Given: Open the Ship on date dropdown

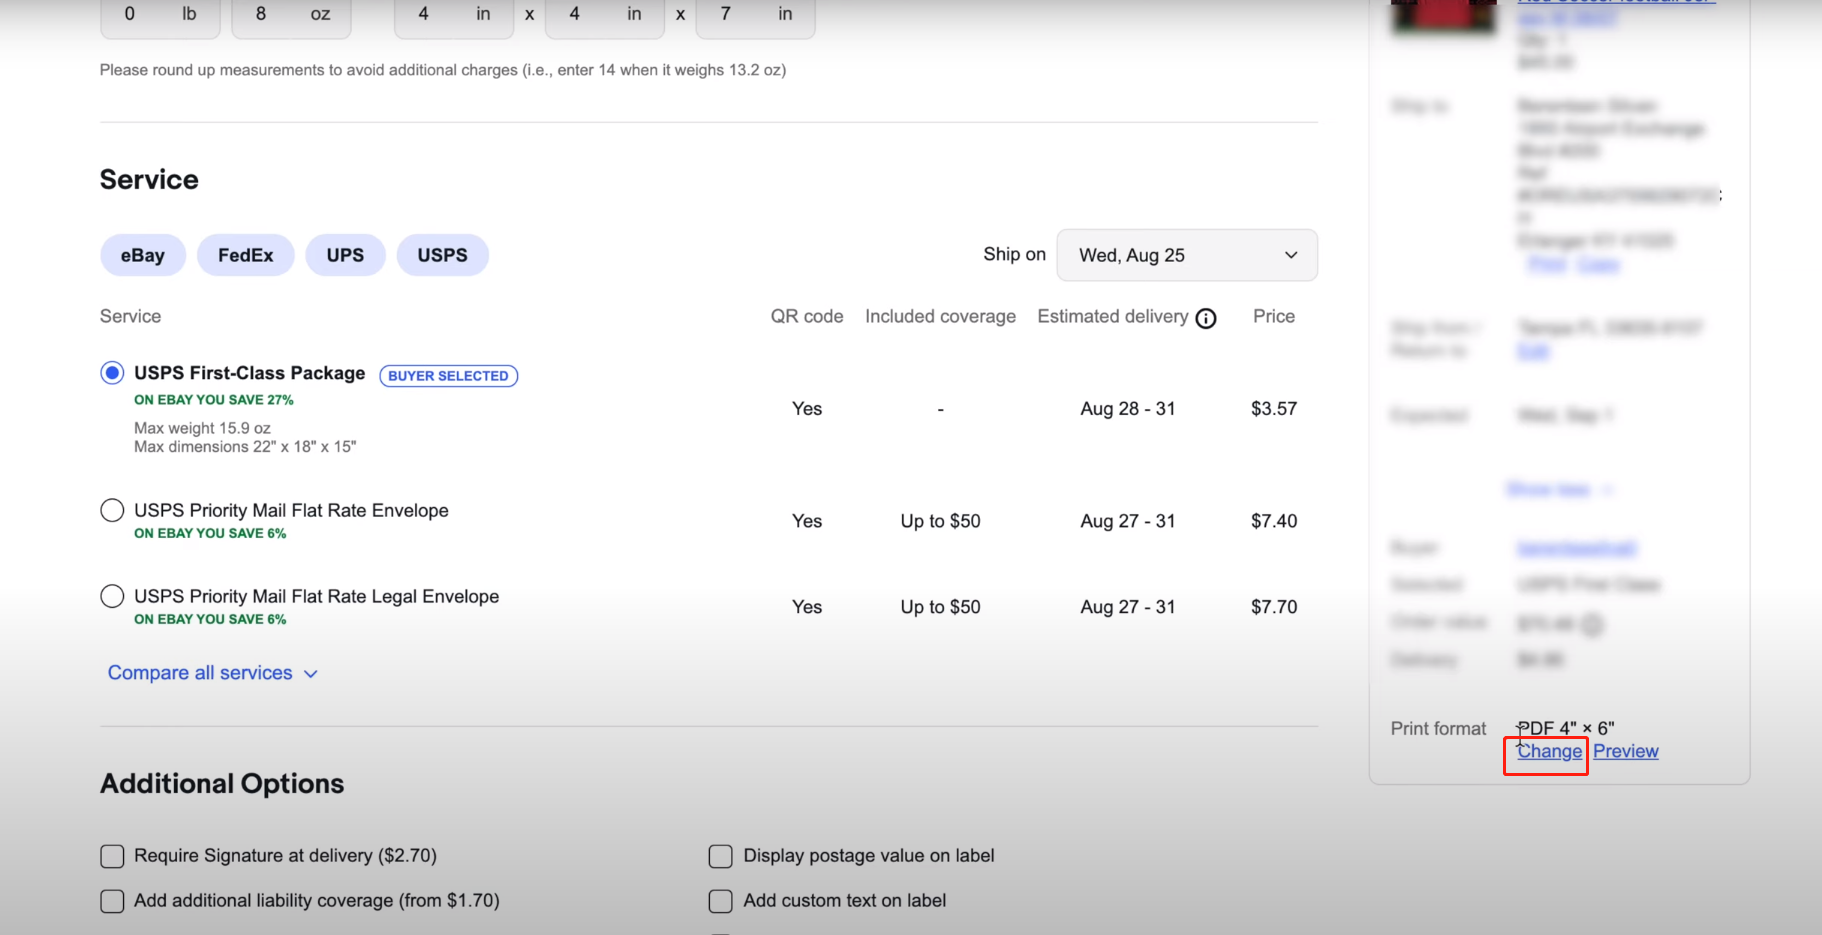Looking at the screenshot, I should (x=1187, y=255).
